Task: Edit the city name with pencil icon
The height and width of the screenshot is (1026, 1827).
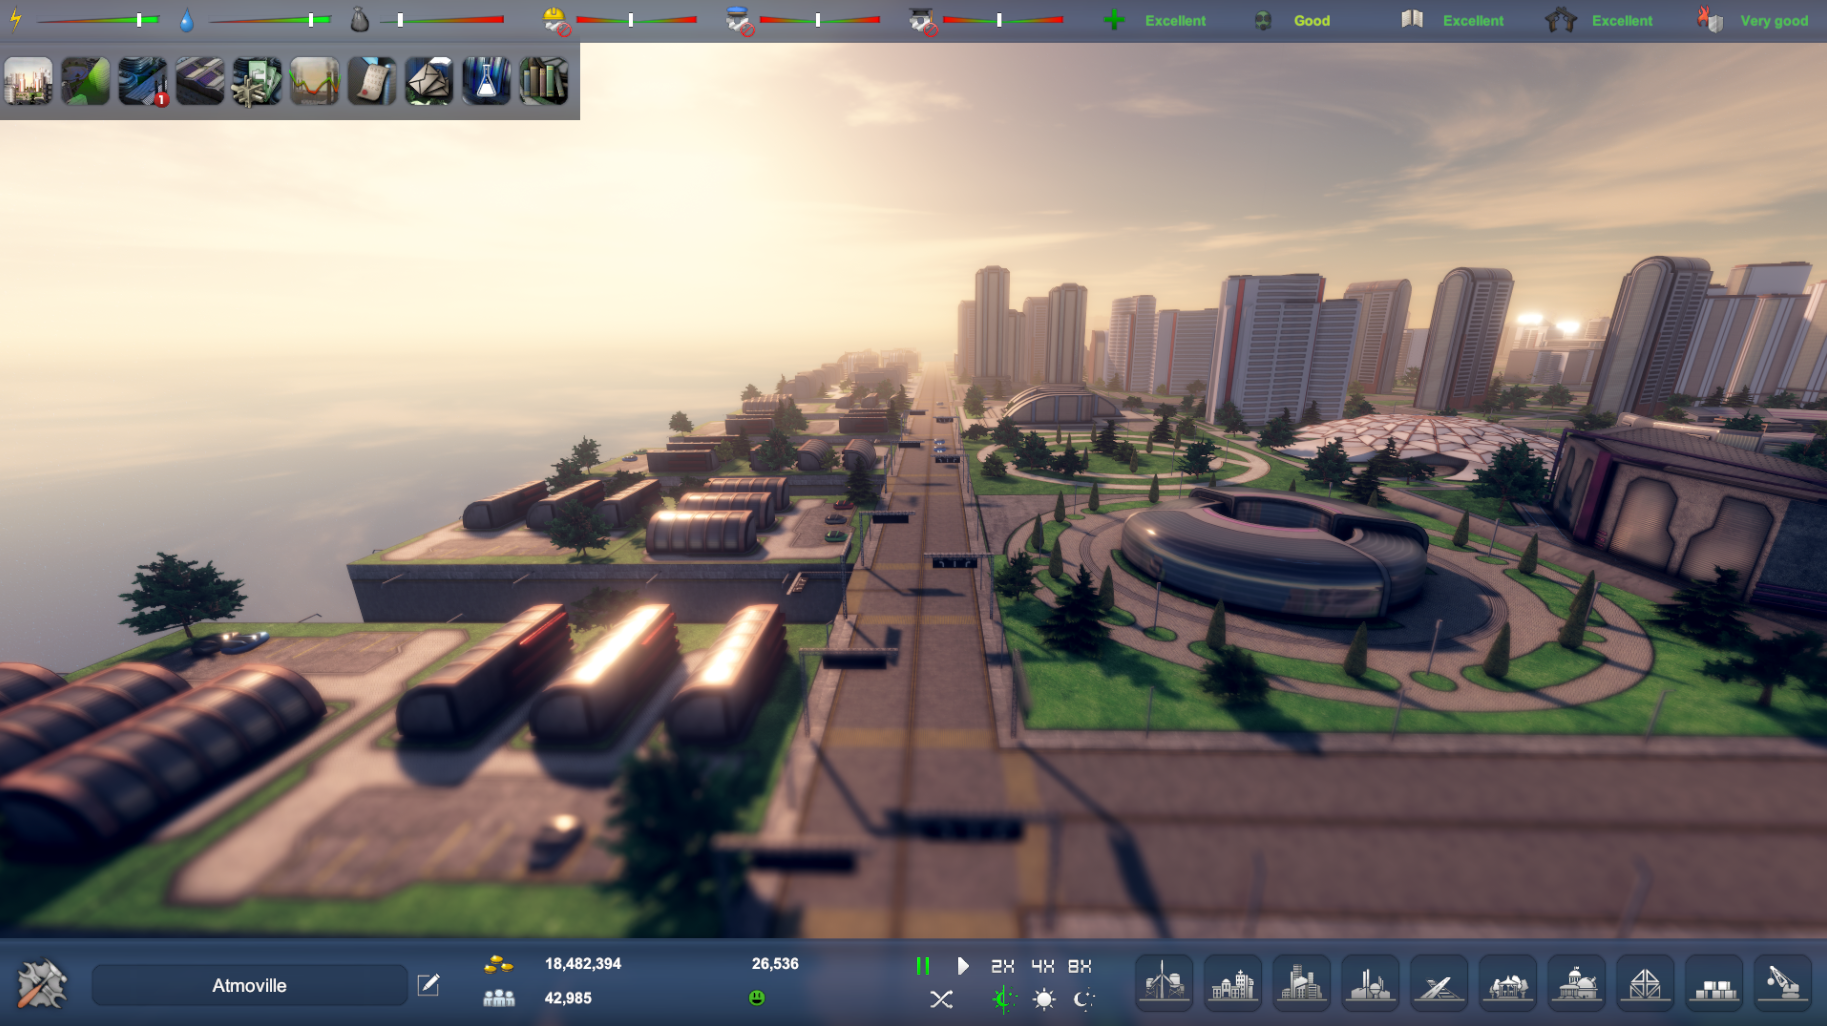Action: point(428,985)
